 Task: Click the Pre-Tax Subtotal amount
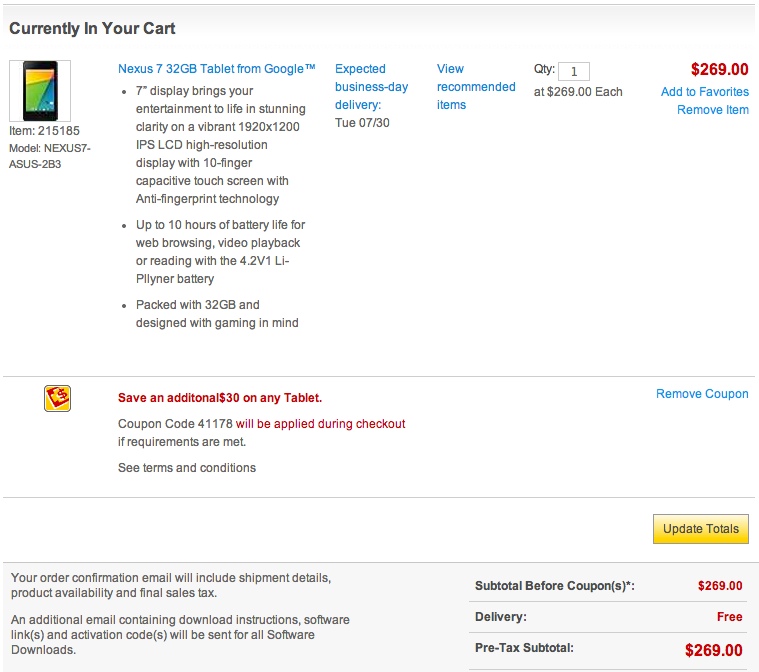click(x=713, y=650)
